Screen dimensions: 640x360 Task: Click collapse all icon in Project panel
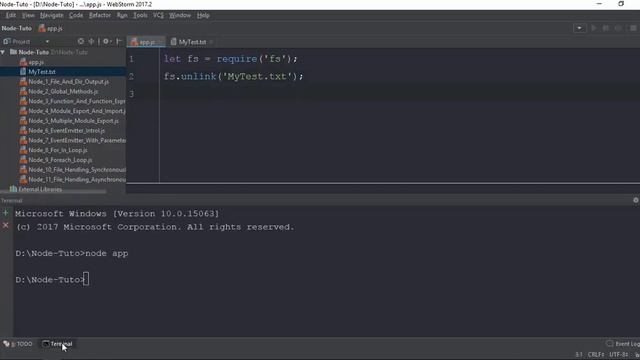tap(91, 41)
